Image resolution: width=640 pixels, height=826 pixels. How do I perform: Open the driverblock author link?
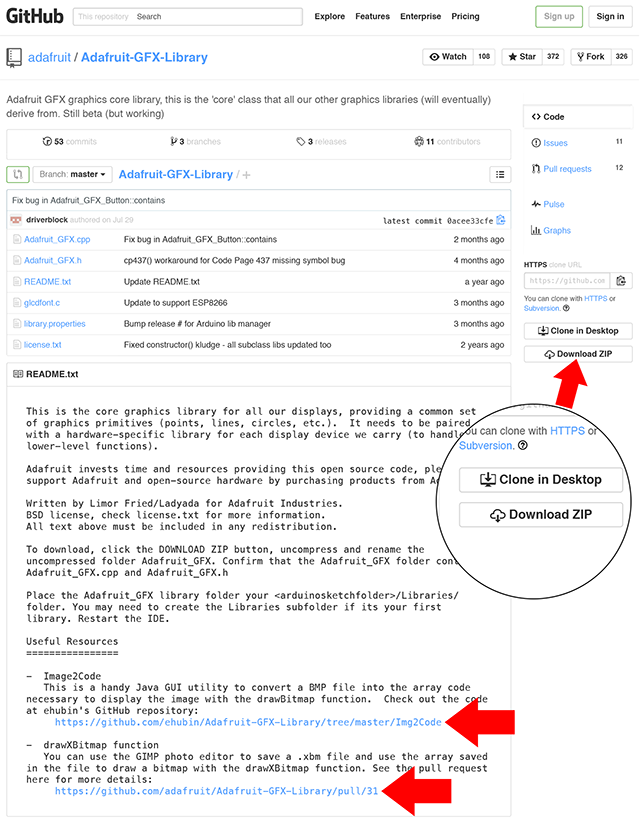click(47, 220)
